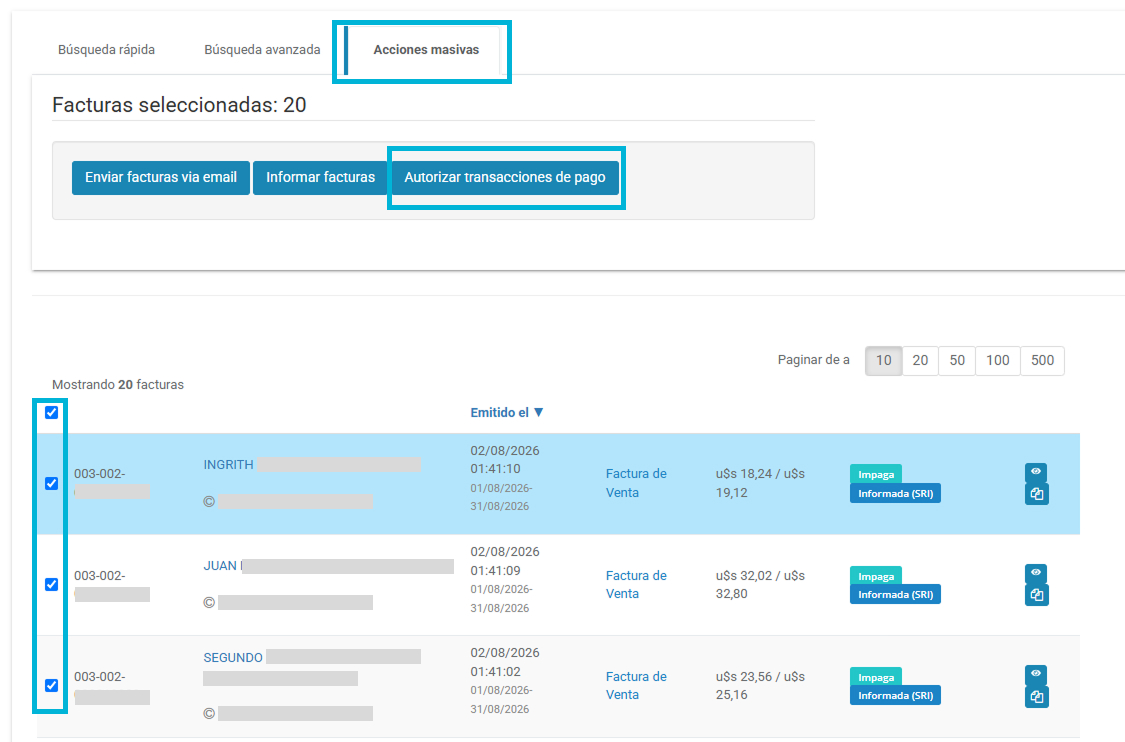Viewport: 1125px width, 742px height.
Task: Set pagination to 50 per page
Action: 957,360
